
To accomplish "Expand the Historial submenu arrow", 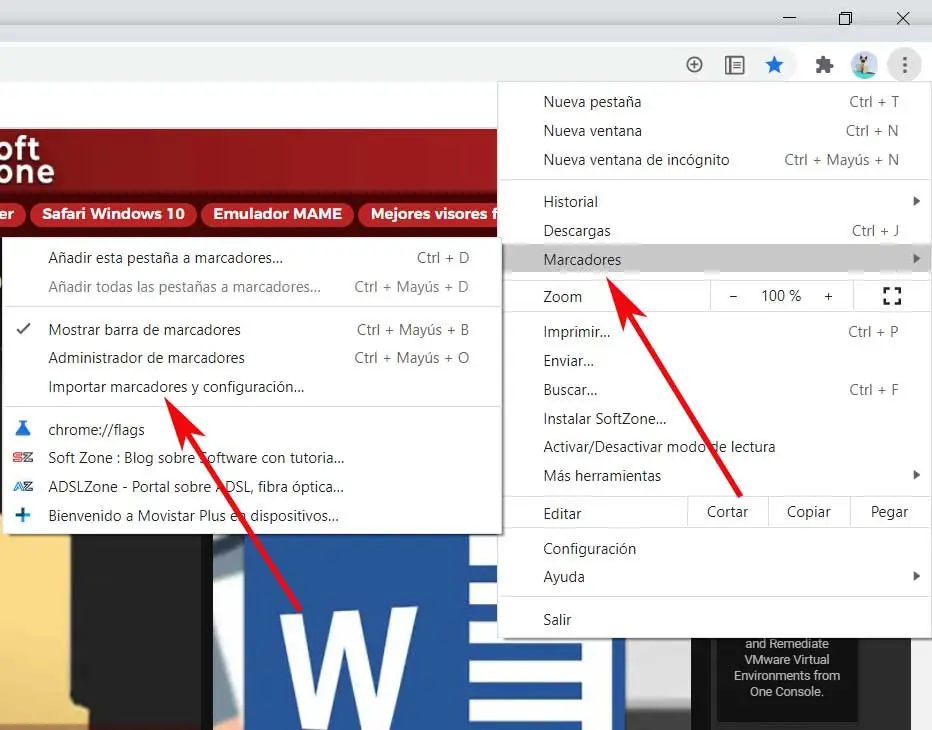I will point(916,202).
